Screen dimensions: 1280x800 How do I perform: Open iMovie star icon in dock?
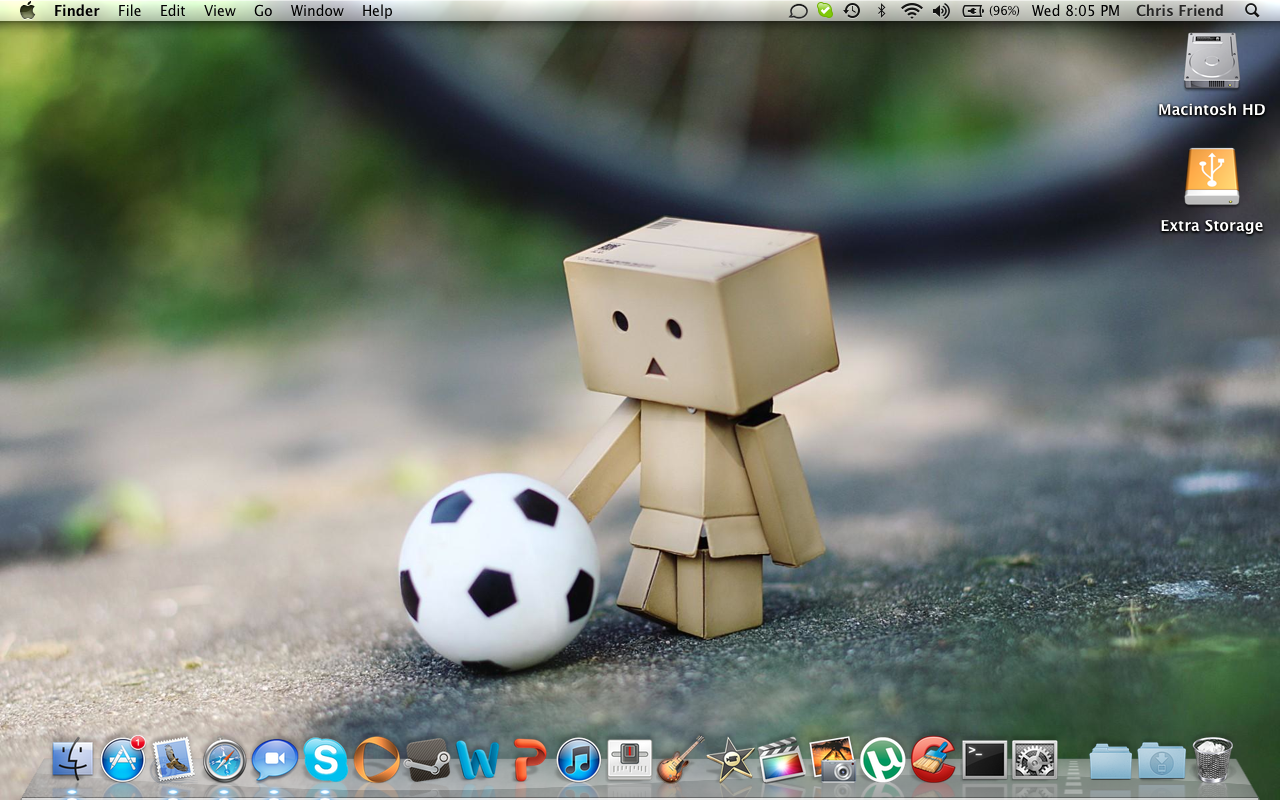(x=730, y=760)
